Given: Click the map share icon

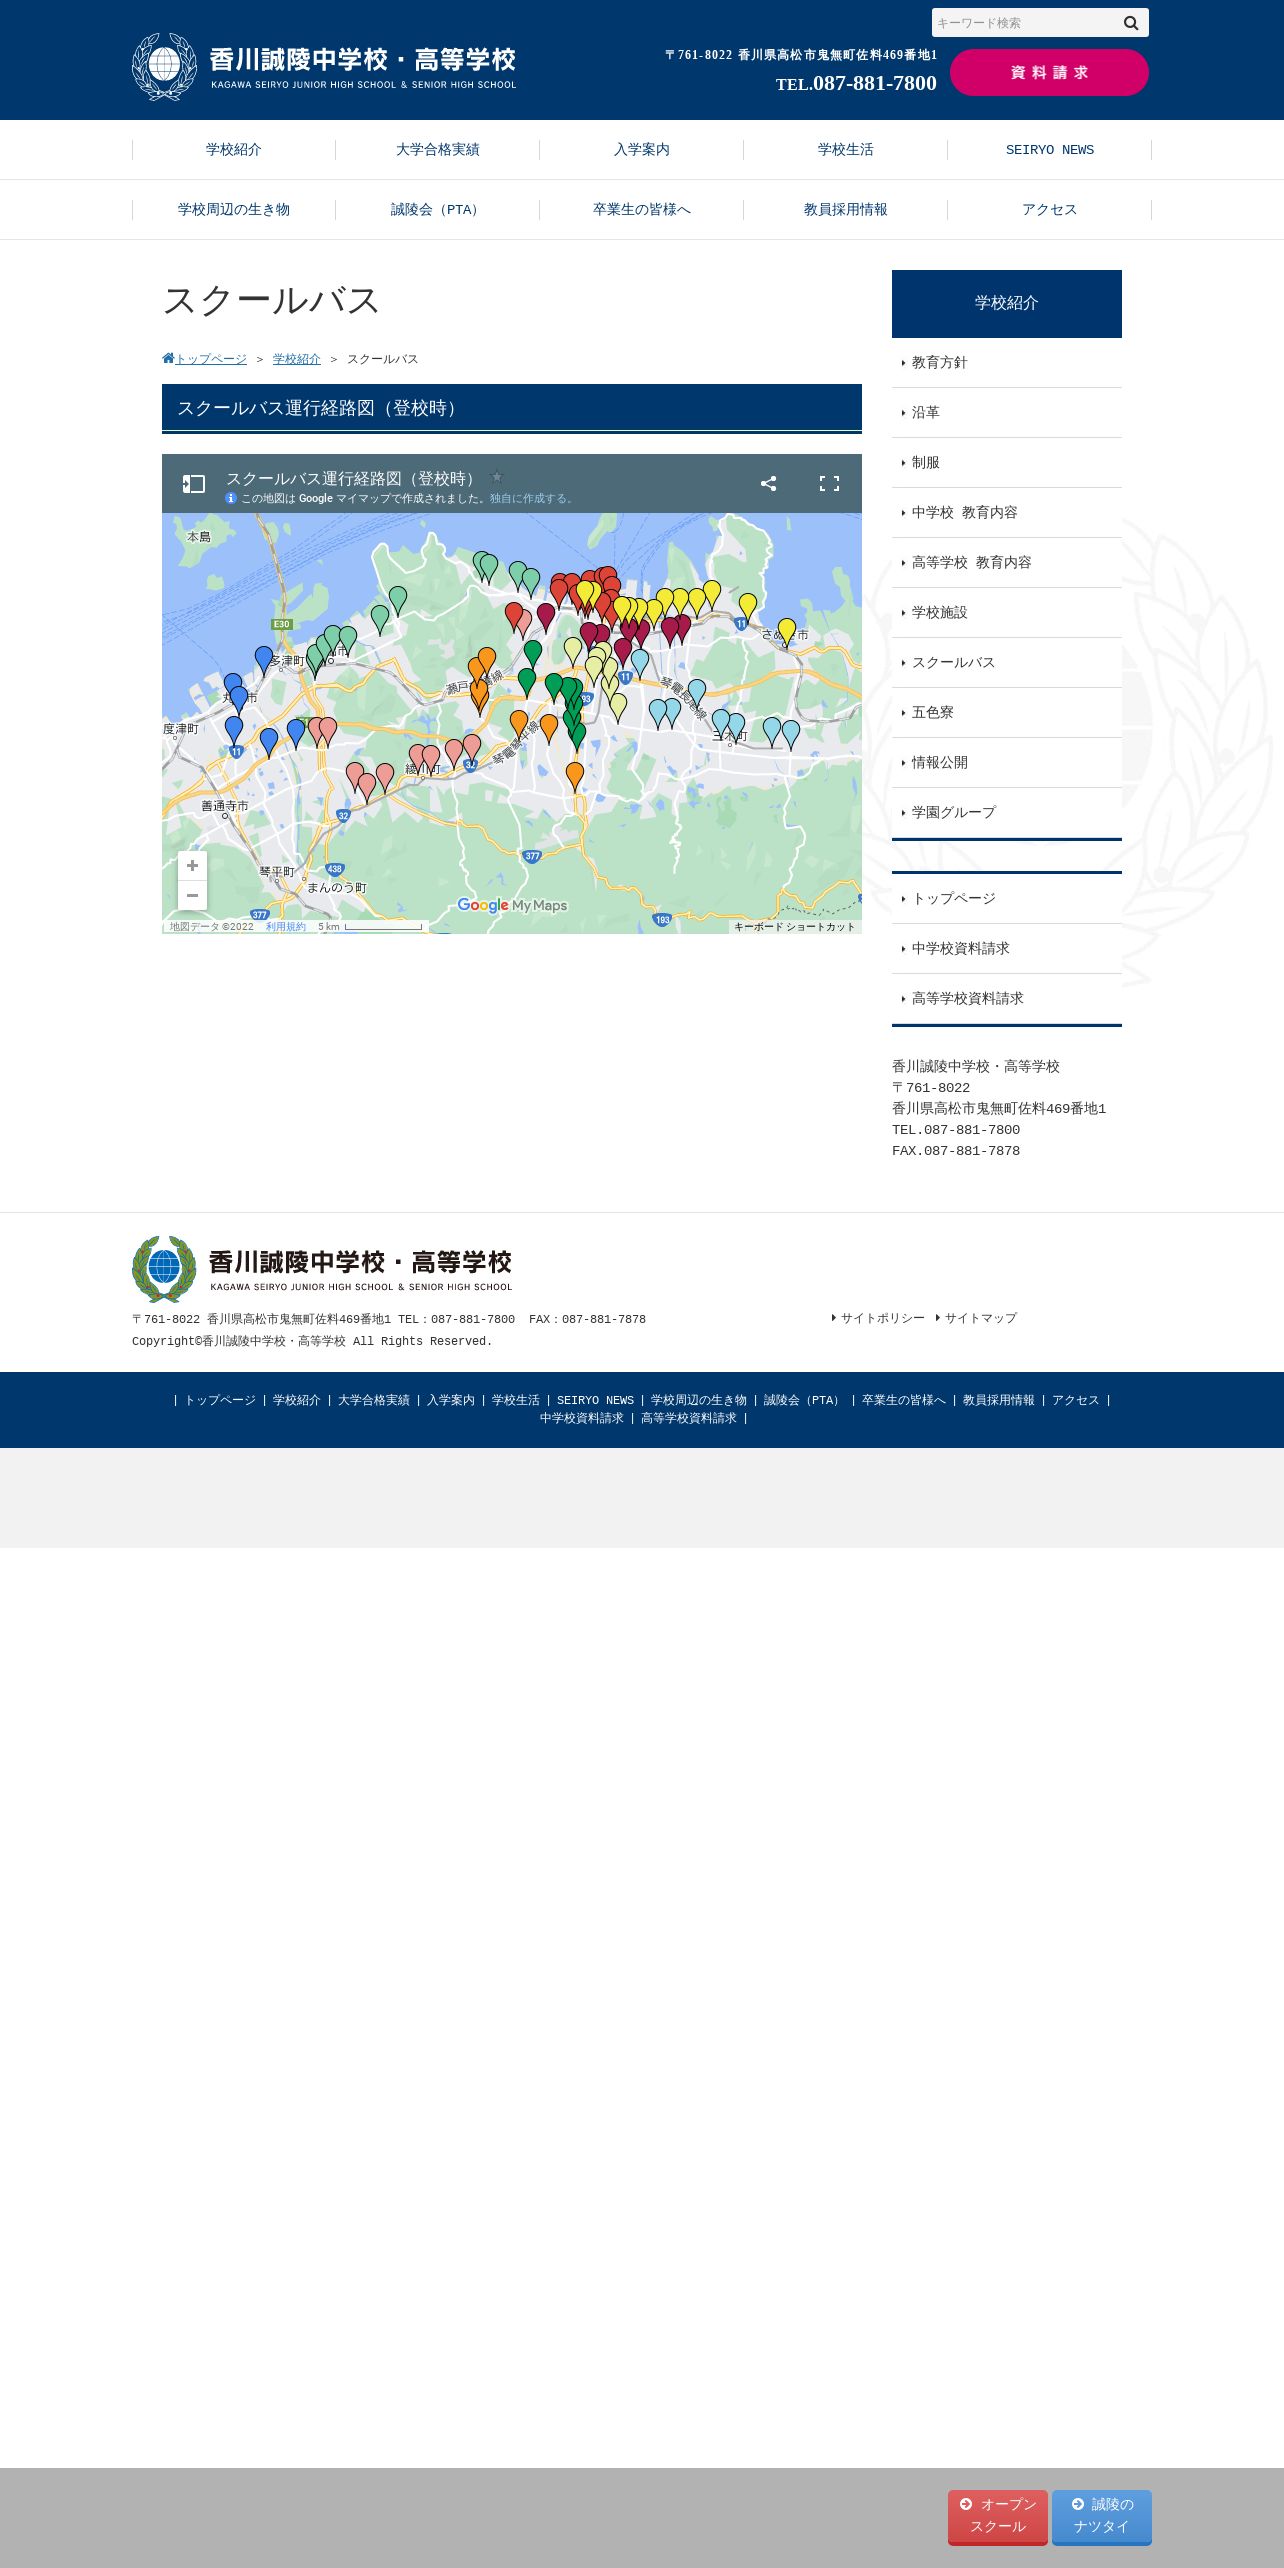Looking at the screenshot, I should click(768, 484).
